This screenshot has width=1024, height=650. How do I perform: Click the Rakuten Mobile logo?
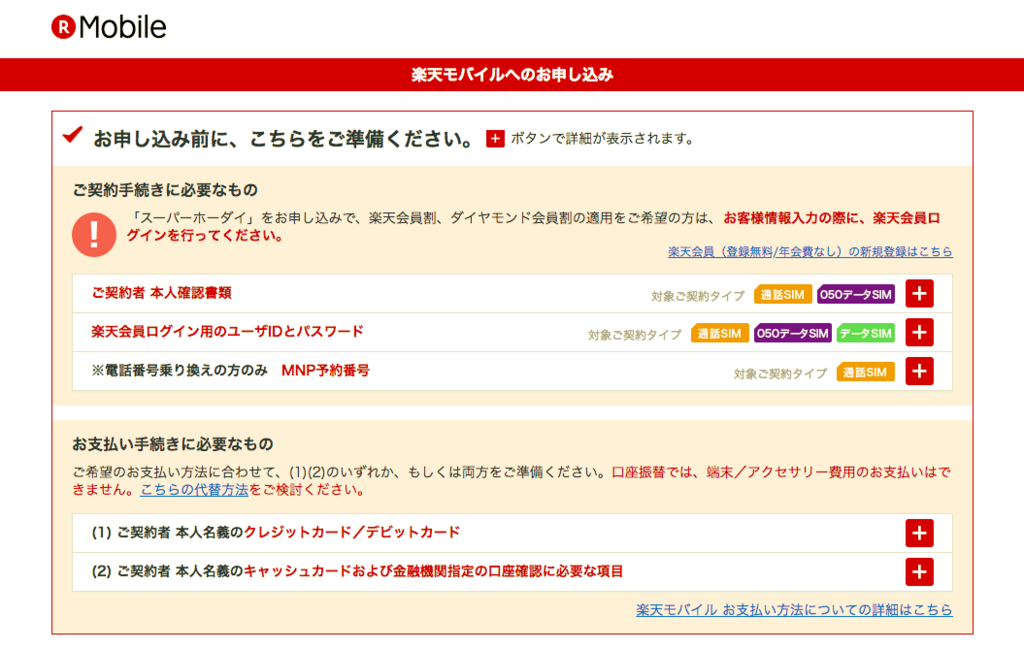pyautogui.click(x=109, y=27)
